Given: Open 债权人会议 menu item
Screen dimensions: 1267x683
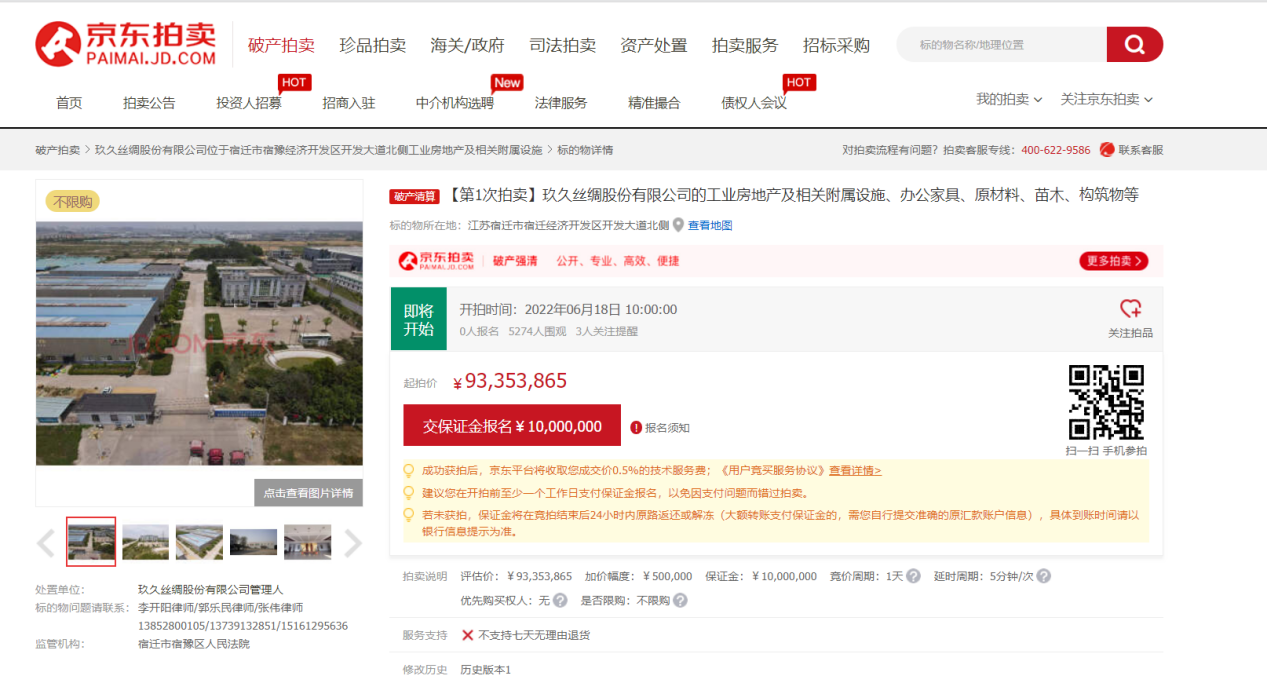Looking at the screenshot, I should 754,103.
